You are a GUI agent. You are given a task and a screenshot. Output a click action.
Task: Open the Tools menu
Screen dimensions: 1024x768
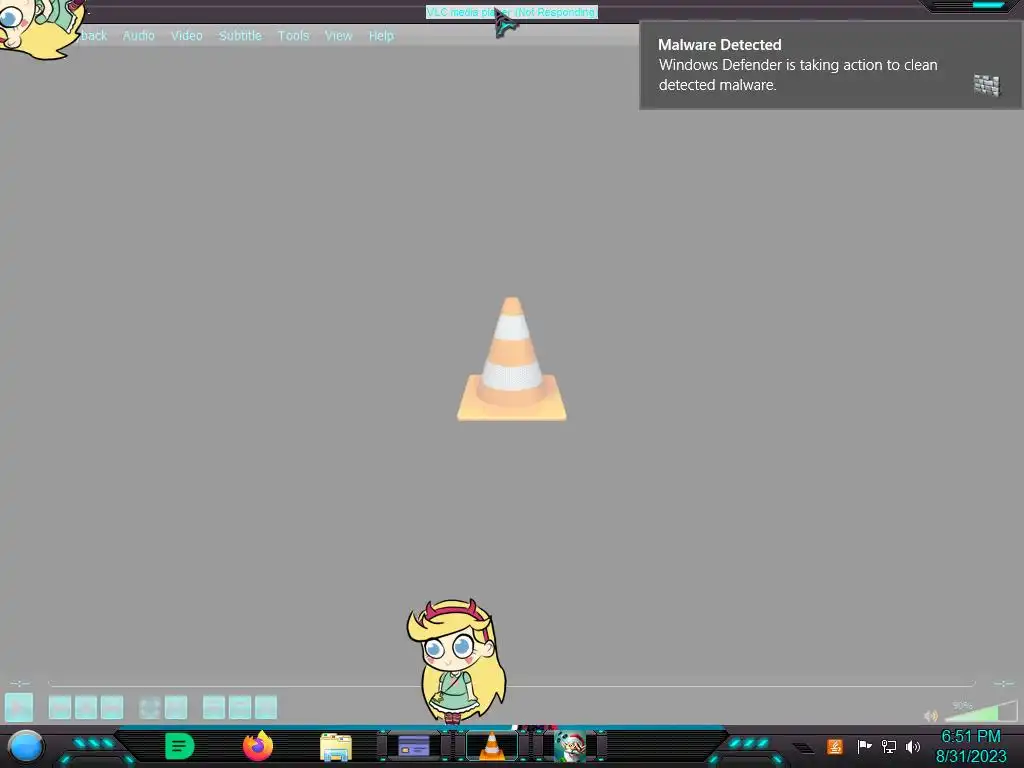point(293,36)
